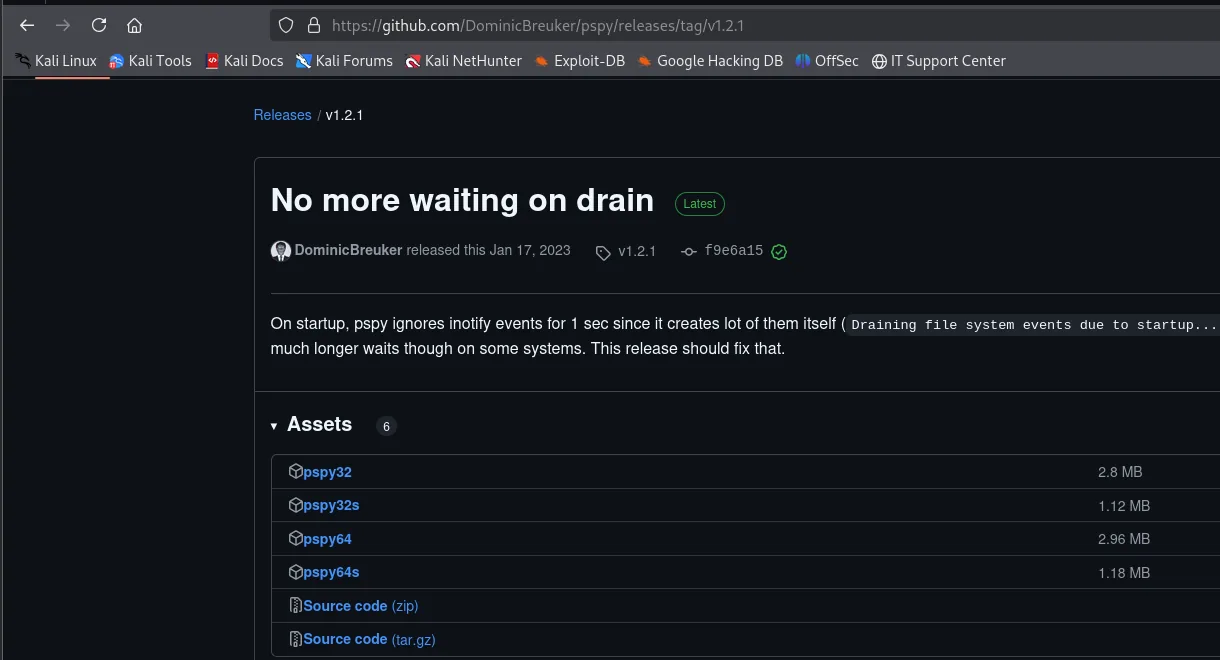Click the padlock site security icon

pyautogui.click(x=313, y=25)
